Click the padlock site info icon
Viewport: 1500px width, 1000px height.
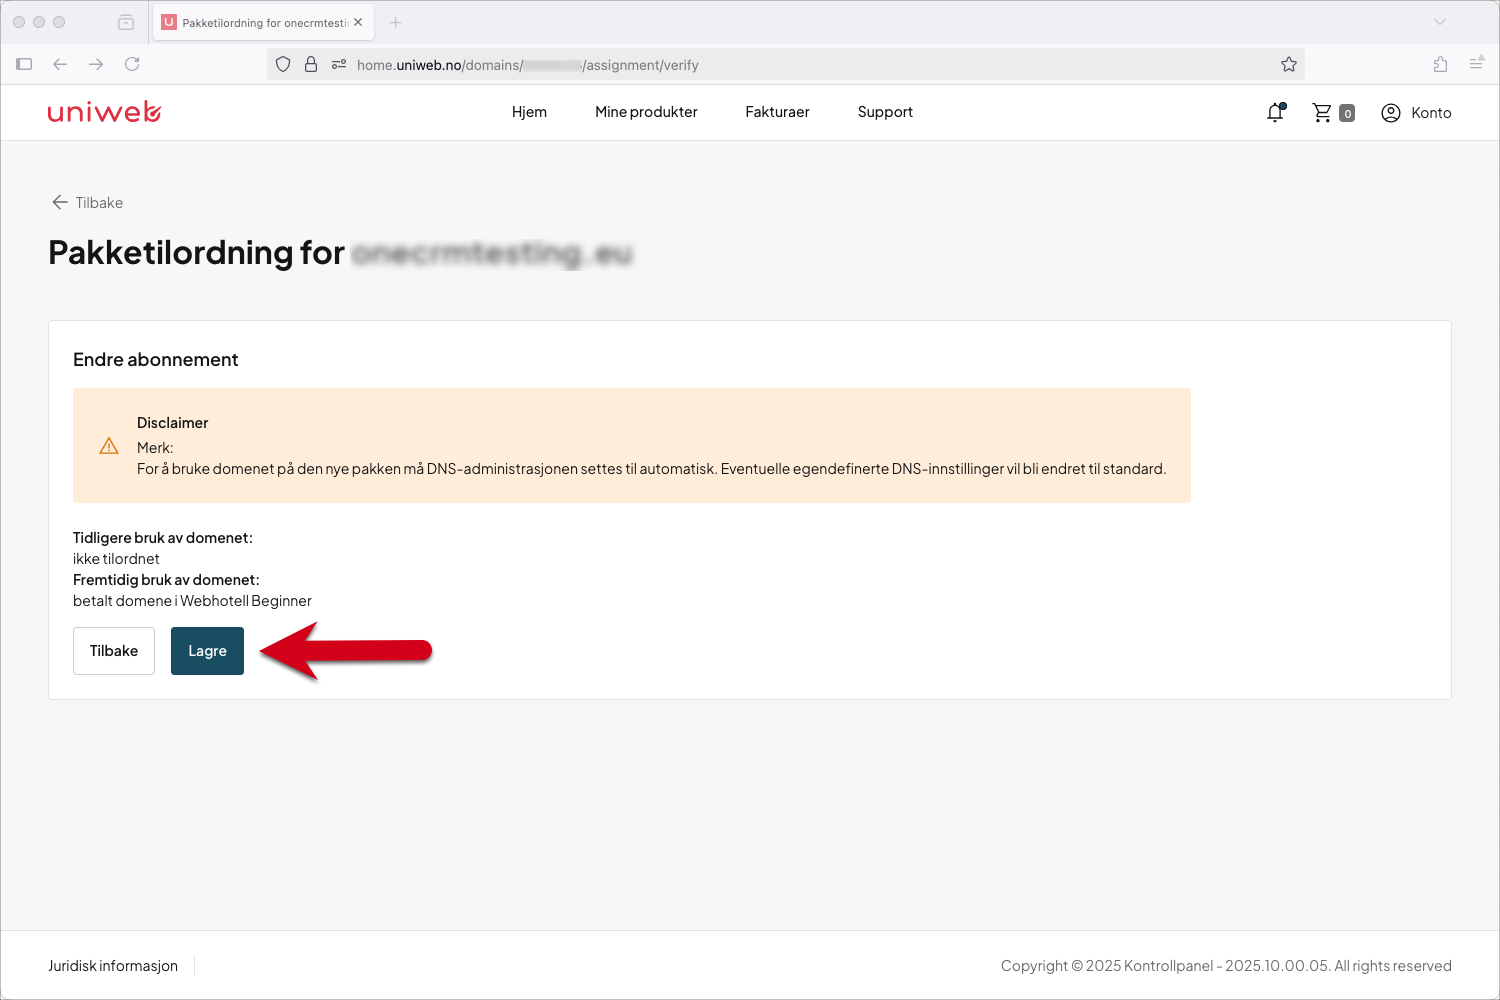coord(311,64)
